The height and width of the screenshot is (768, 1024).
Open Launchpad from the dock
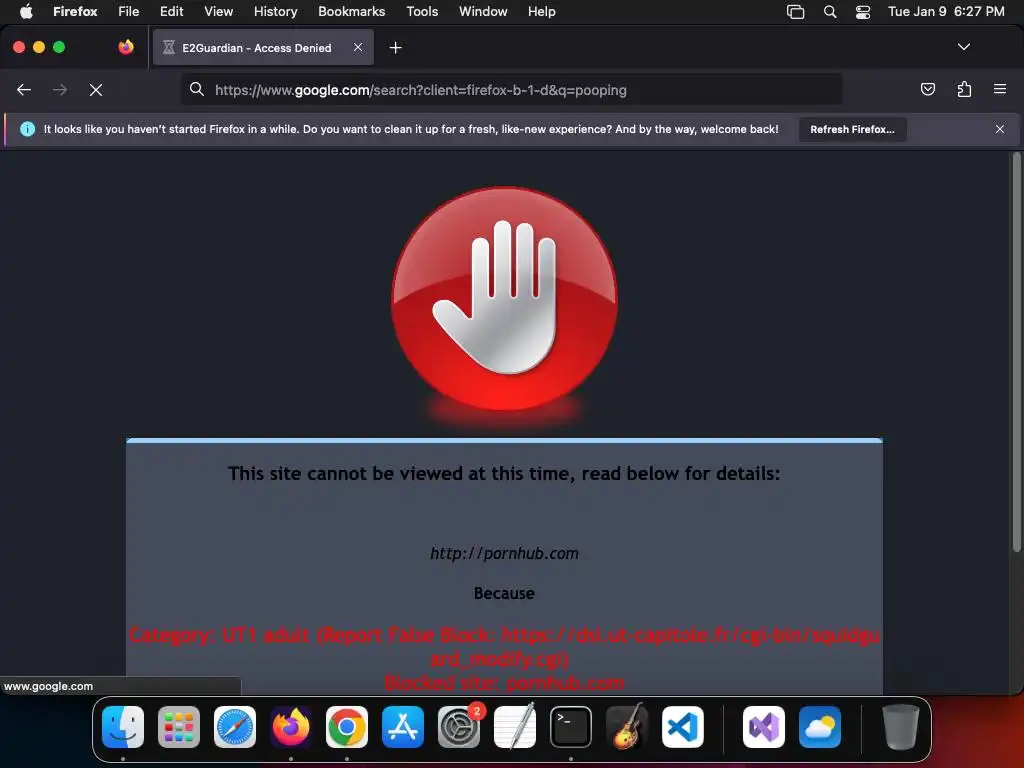click(179, 727)
